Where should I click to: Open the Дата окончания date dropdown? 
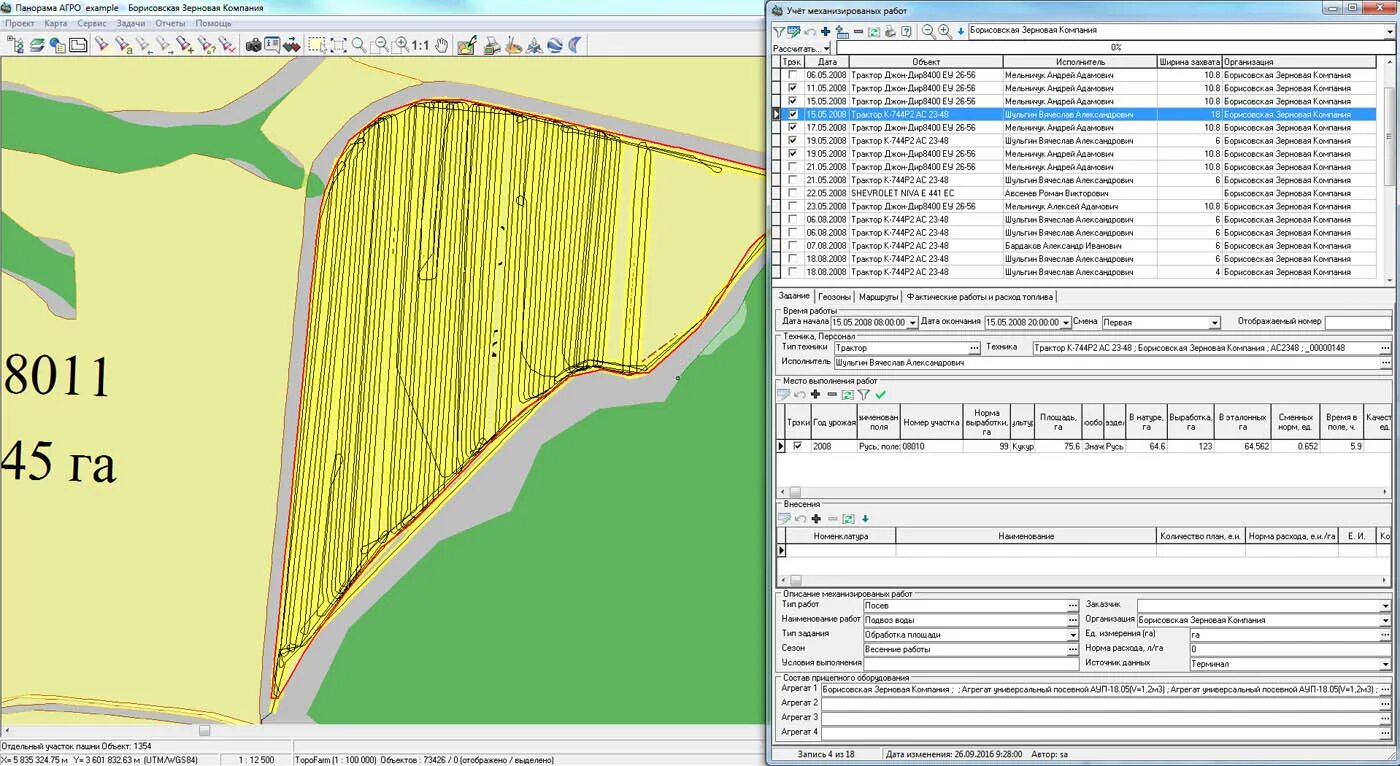coord(1065,322)
